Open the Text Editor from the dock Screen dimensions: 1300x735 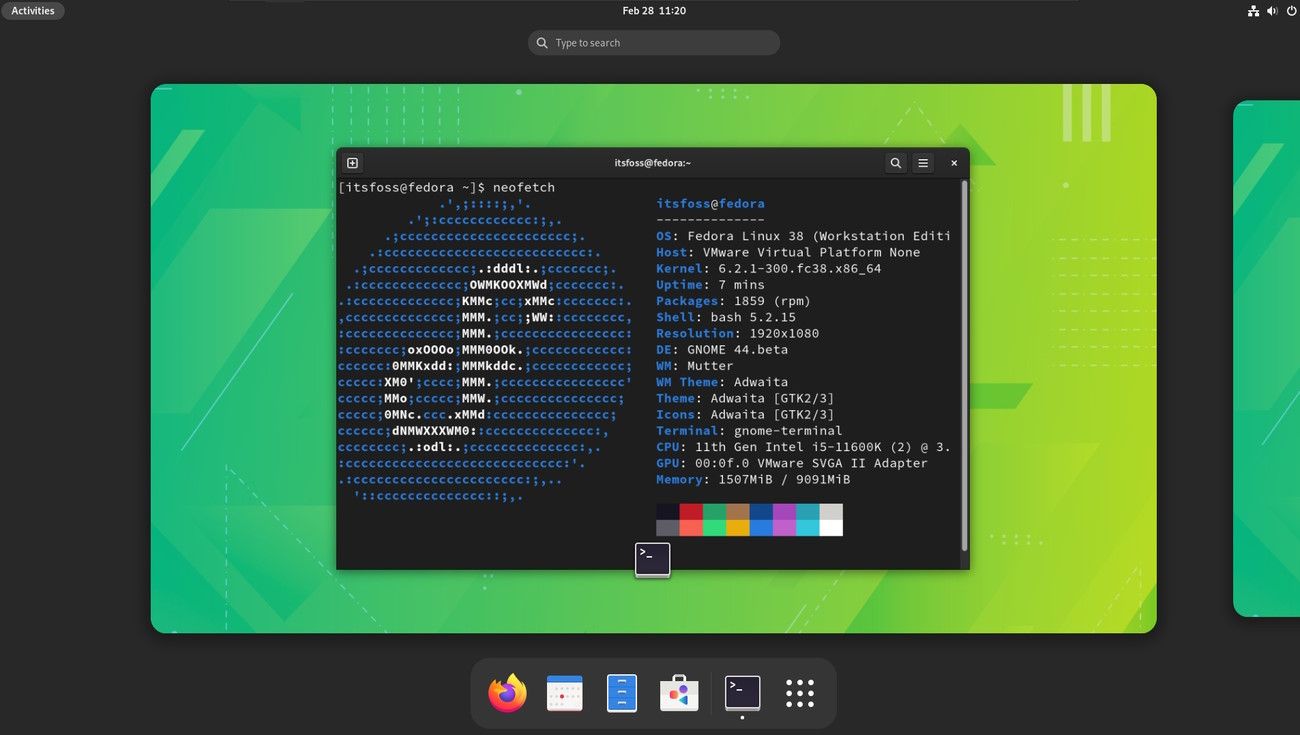tap(622, 692)
